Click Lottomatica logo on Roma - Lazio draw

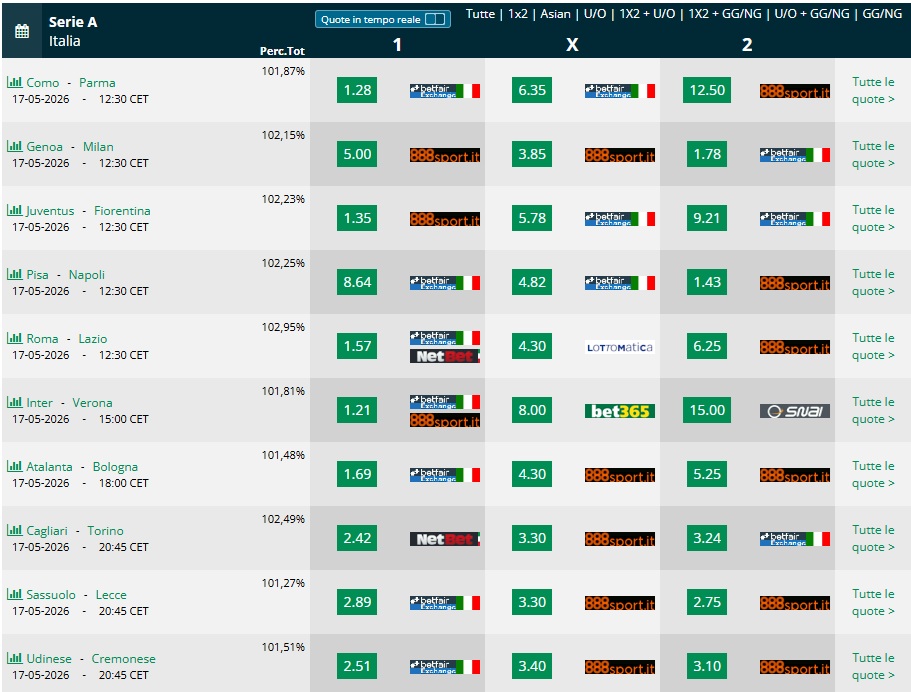[x=619, y=347]
